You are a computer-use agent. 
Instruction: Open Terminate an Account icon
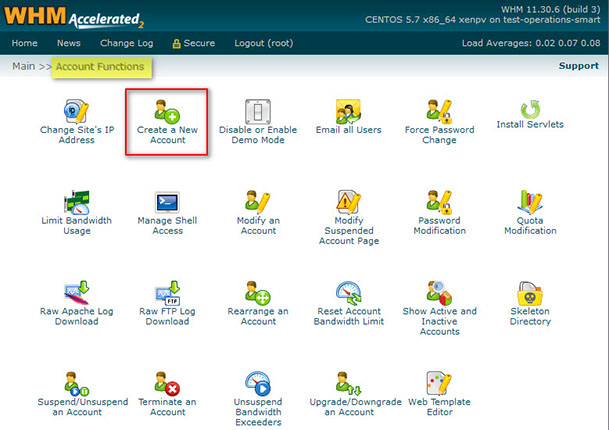pyautogui.click(x=167, y=385)
